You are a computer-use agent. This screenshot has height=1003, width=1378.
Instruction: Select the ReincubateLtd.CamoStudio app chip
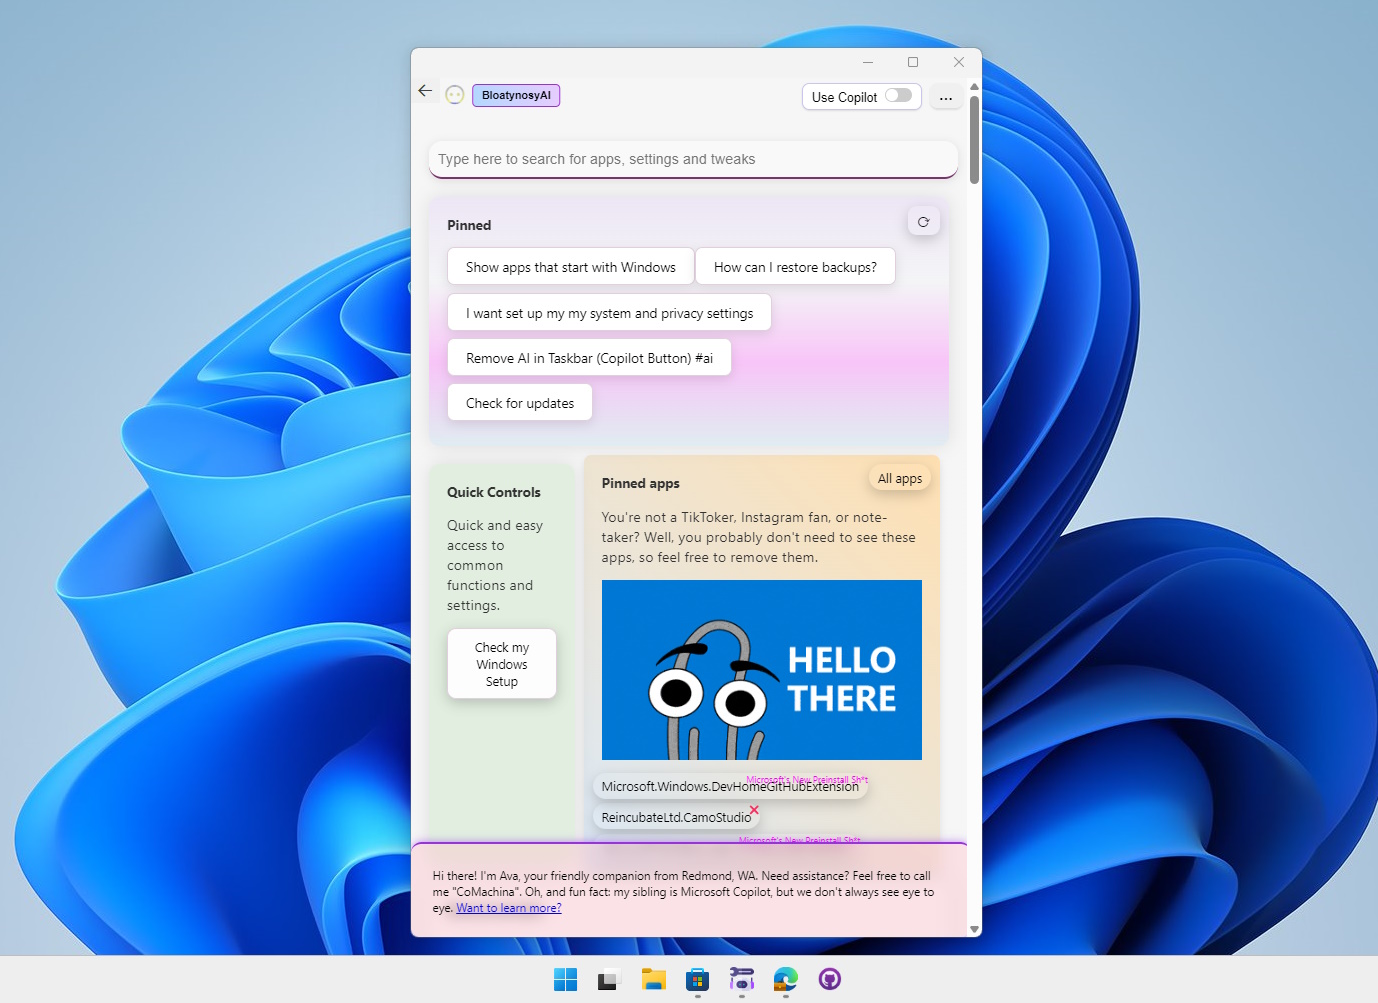click(x=676, y=817)
